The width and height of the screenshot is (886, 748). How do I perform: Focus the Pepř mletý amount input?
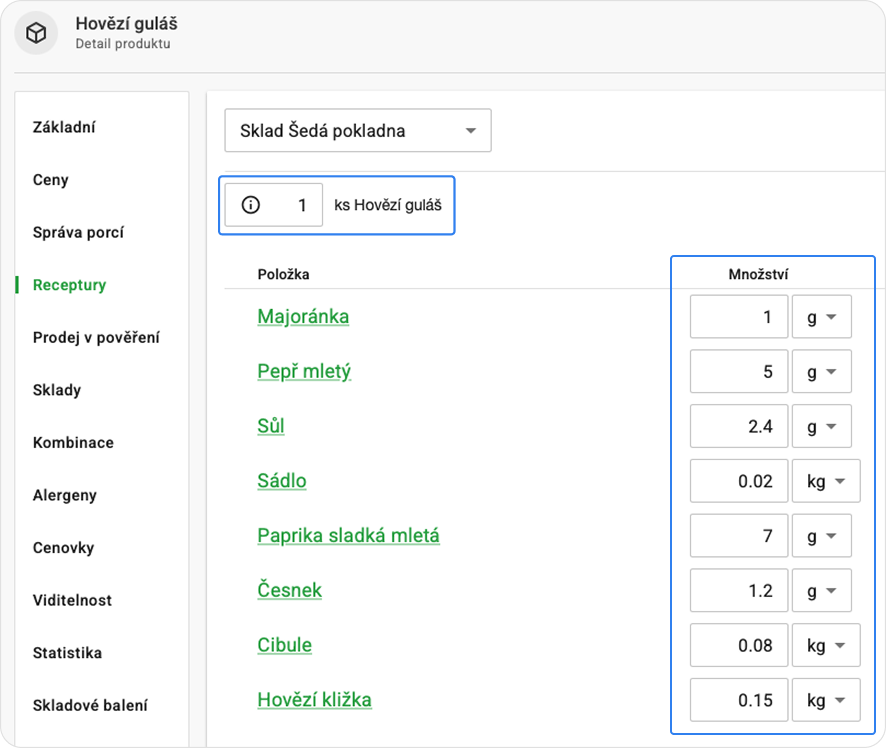(738, 372)
